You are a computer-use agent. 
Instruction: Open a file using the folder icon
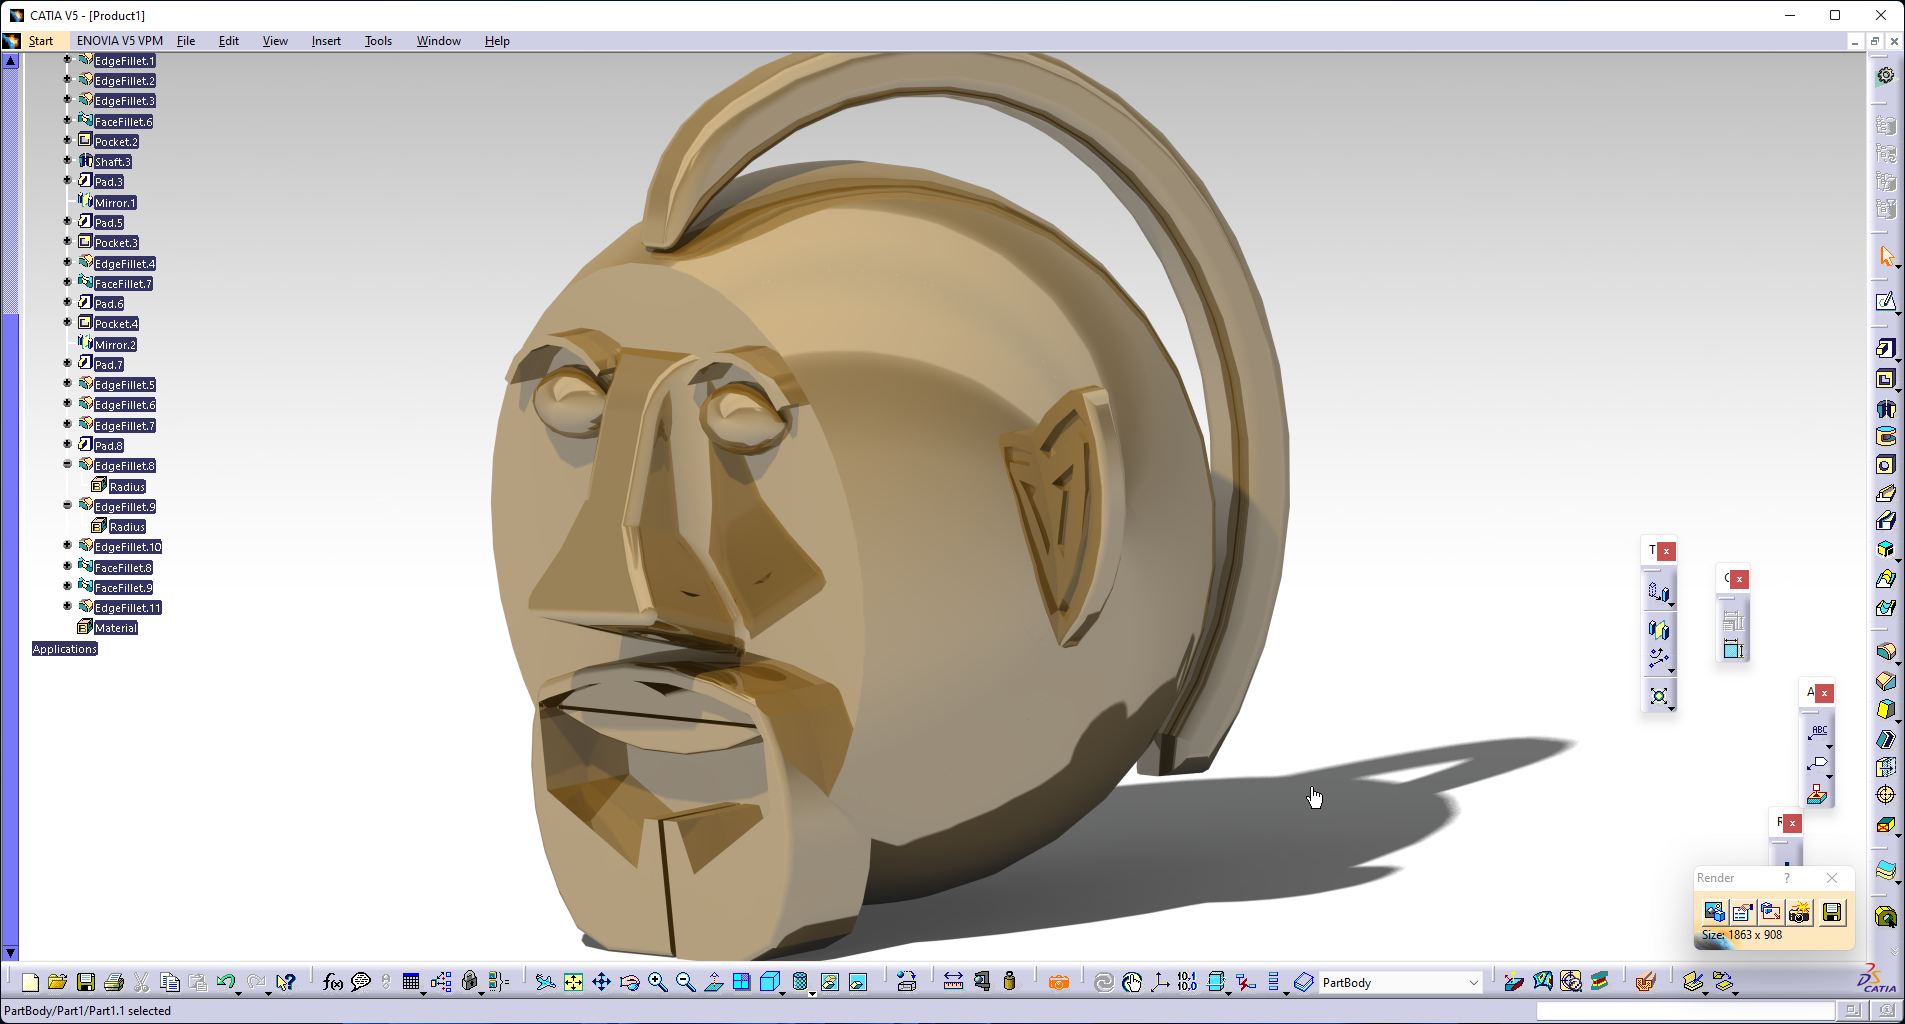(x=57, y=982)
